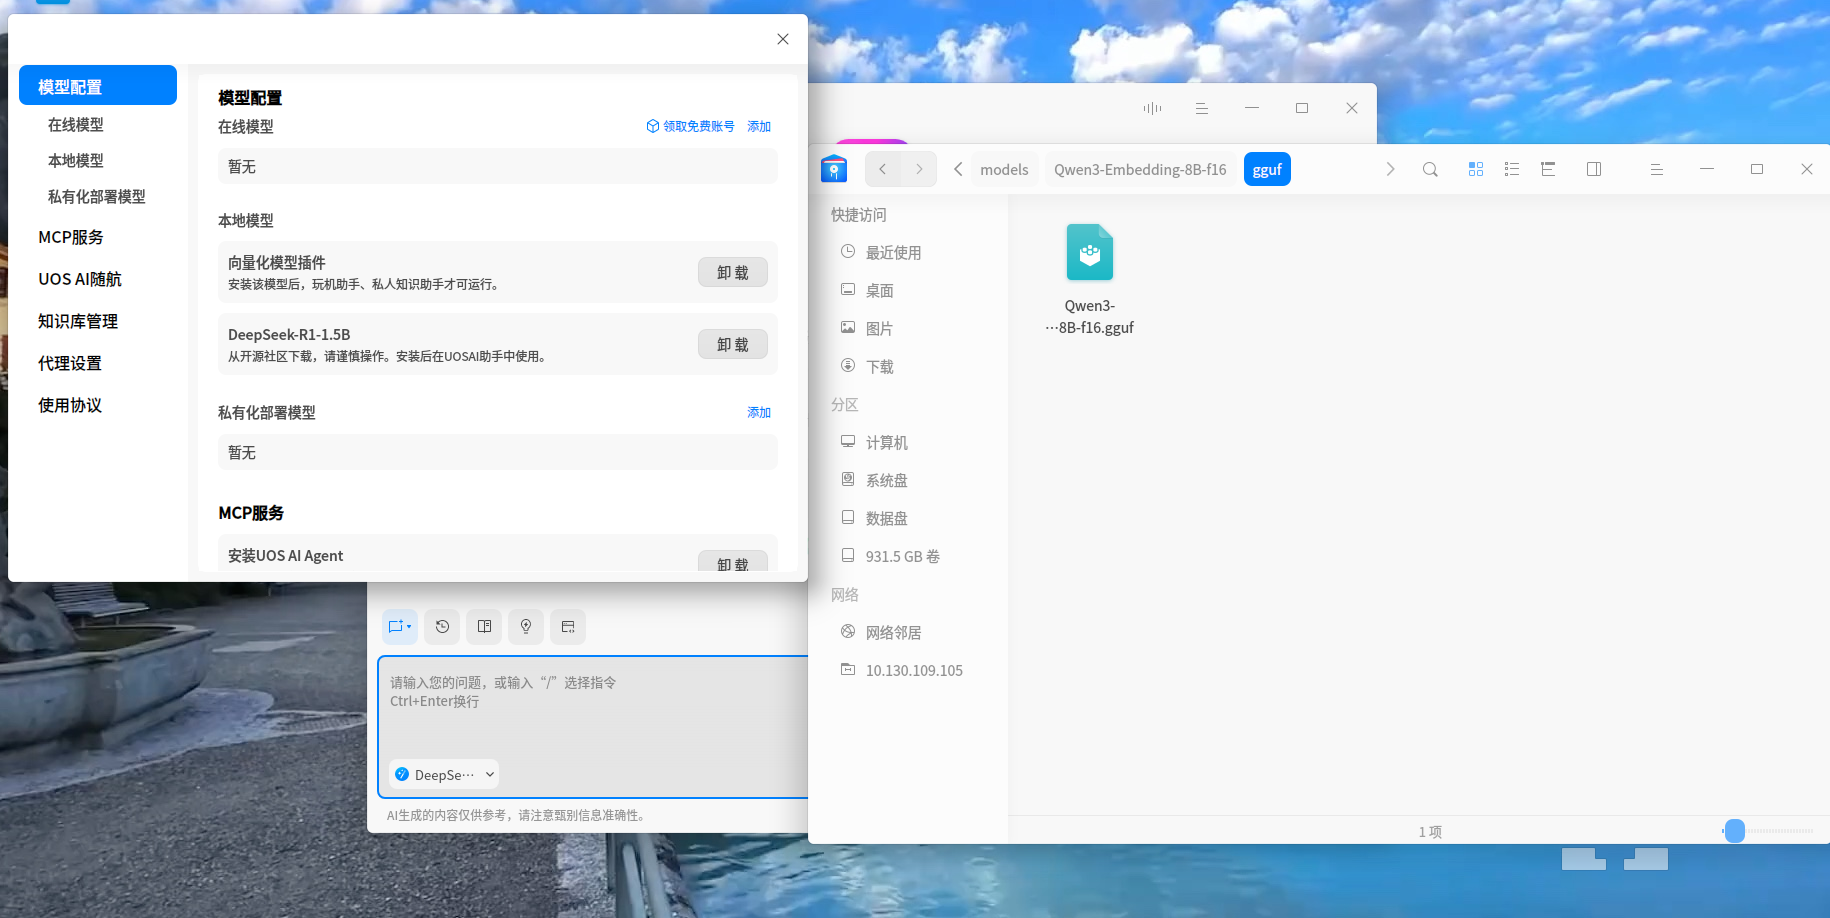This screenshot has height=918, width=1830.
Task: Go back in file manager navigation
Action: point(883,169)
